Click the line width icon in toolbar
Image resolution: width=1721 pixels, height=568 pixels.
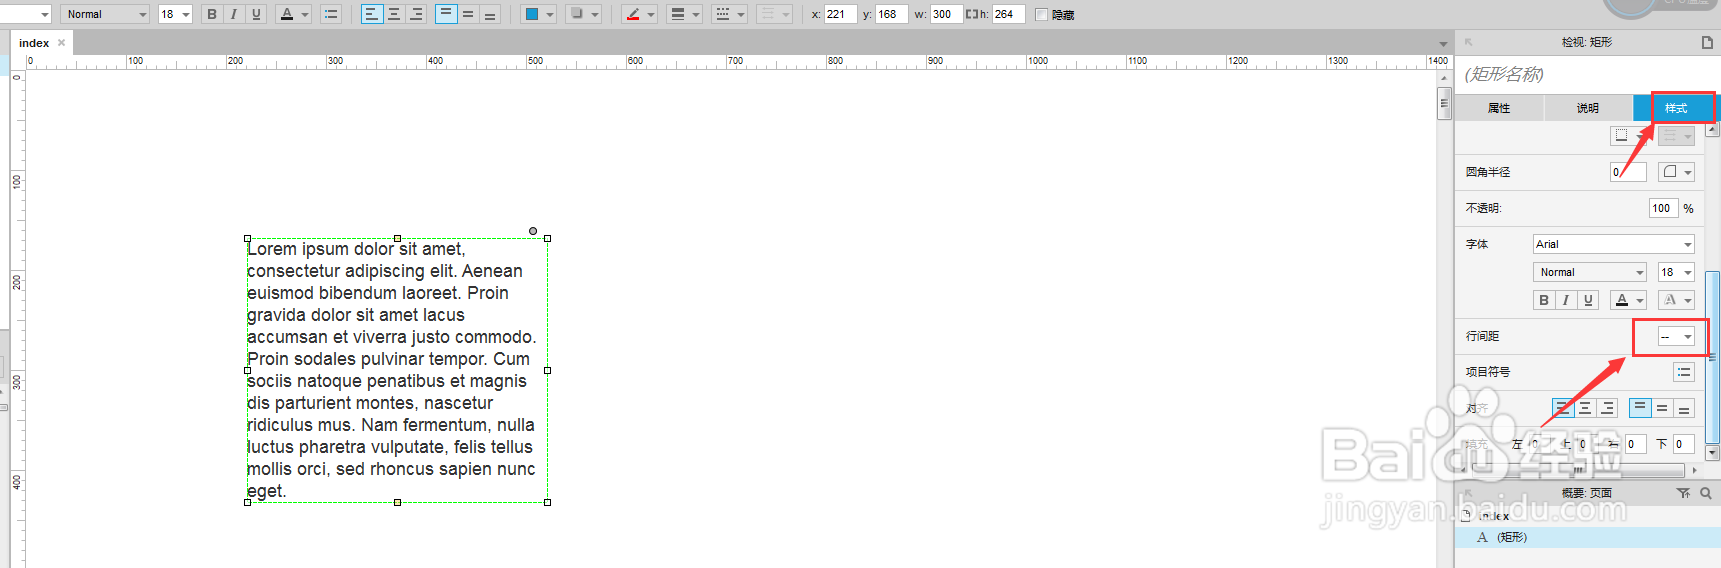click(x=678, y=14)
